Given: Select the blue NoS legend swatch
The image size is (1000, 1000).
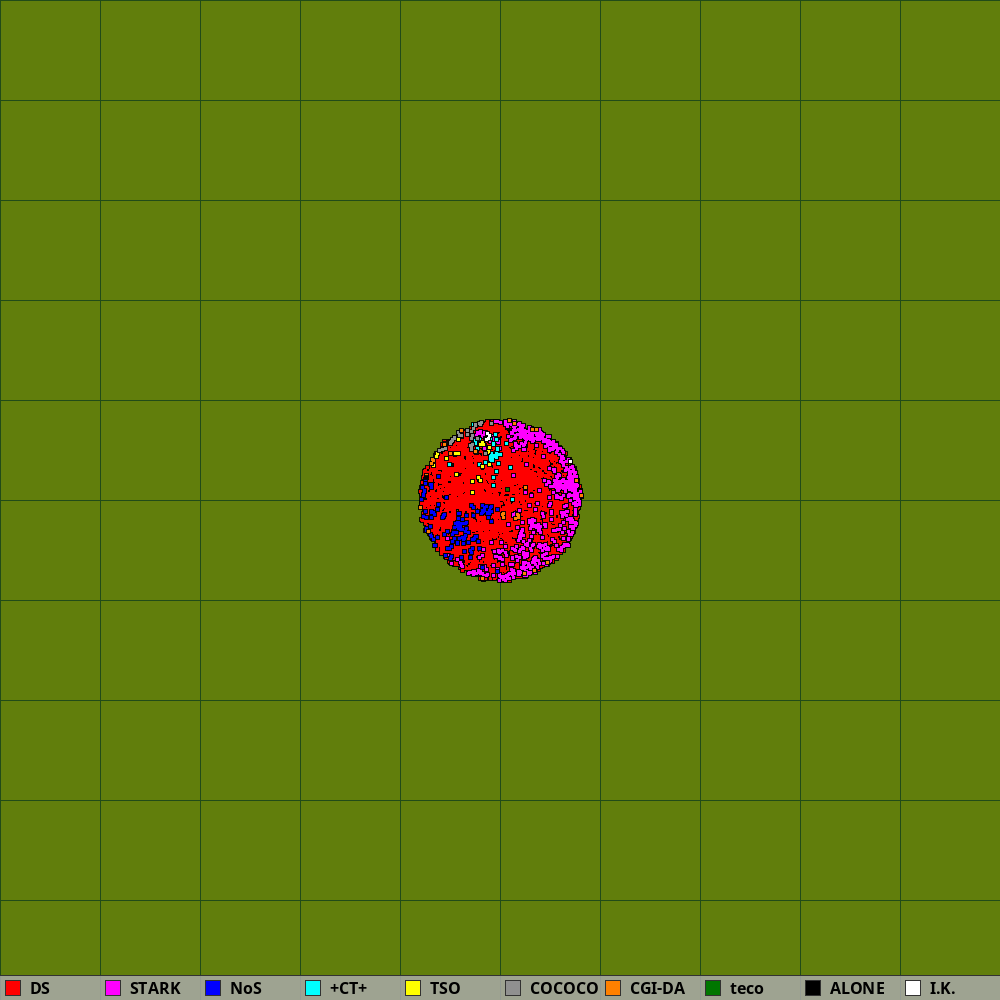Looking at the screenshot, I should tap(213, 988).
